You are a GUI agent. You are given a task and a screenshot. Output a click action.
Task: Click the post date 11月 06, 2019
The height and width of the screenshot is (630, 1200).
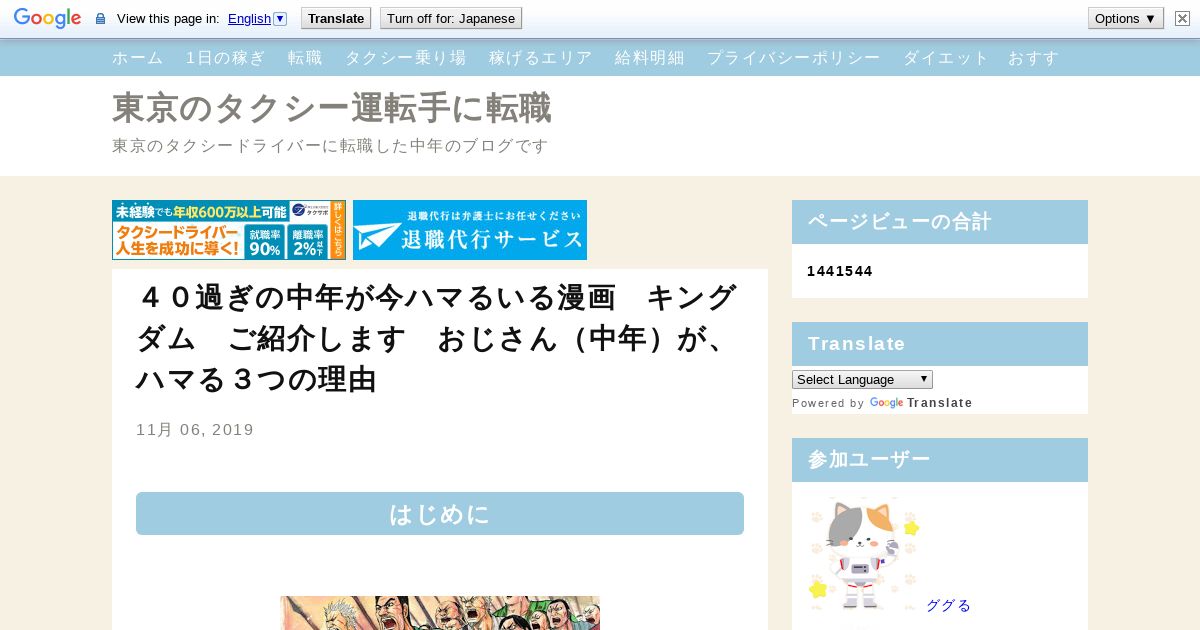pos(195,430)
